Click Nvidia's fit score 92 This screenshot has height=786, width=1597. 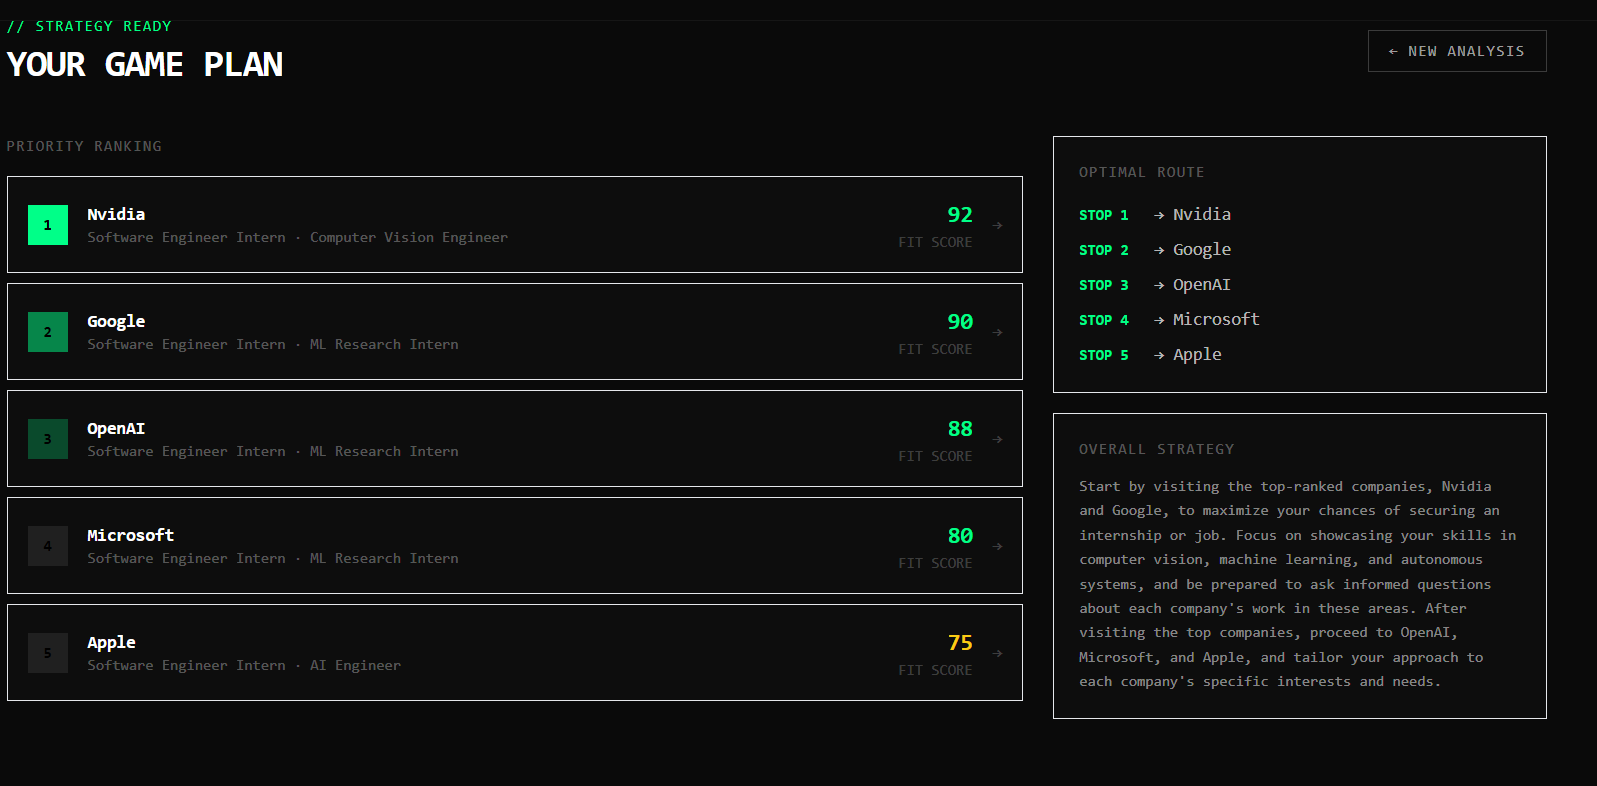coord(960,215)
